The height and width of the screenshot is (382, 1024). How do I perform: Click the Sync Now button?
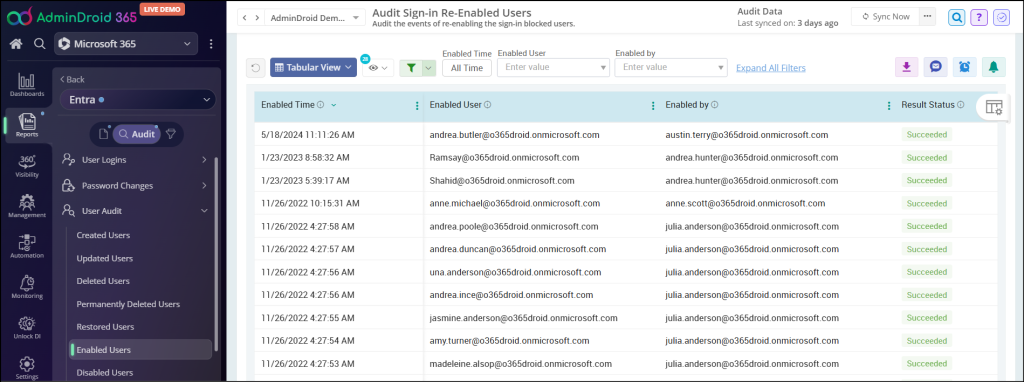(x=886, y=17)
